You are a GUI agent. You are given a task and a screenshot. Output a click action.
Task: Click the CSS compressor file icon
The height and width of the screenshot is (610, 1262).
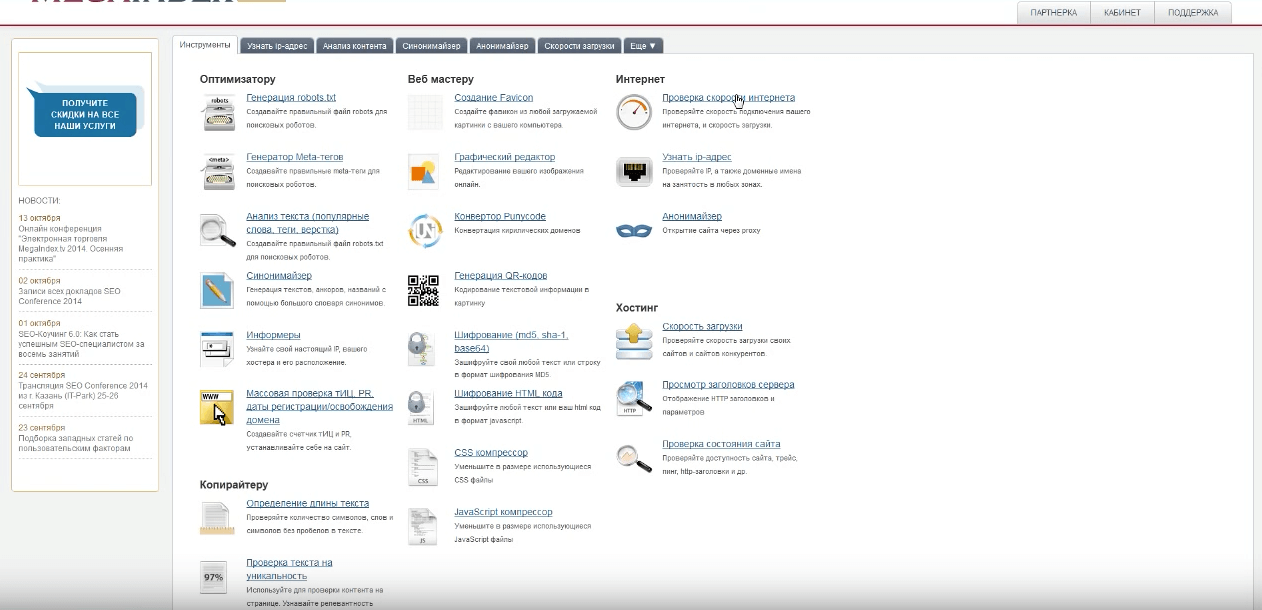[x=424, y=467]
